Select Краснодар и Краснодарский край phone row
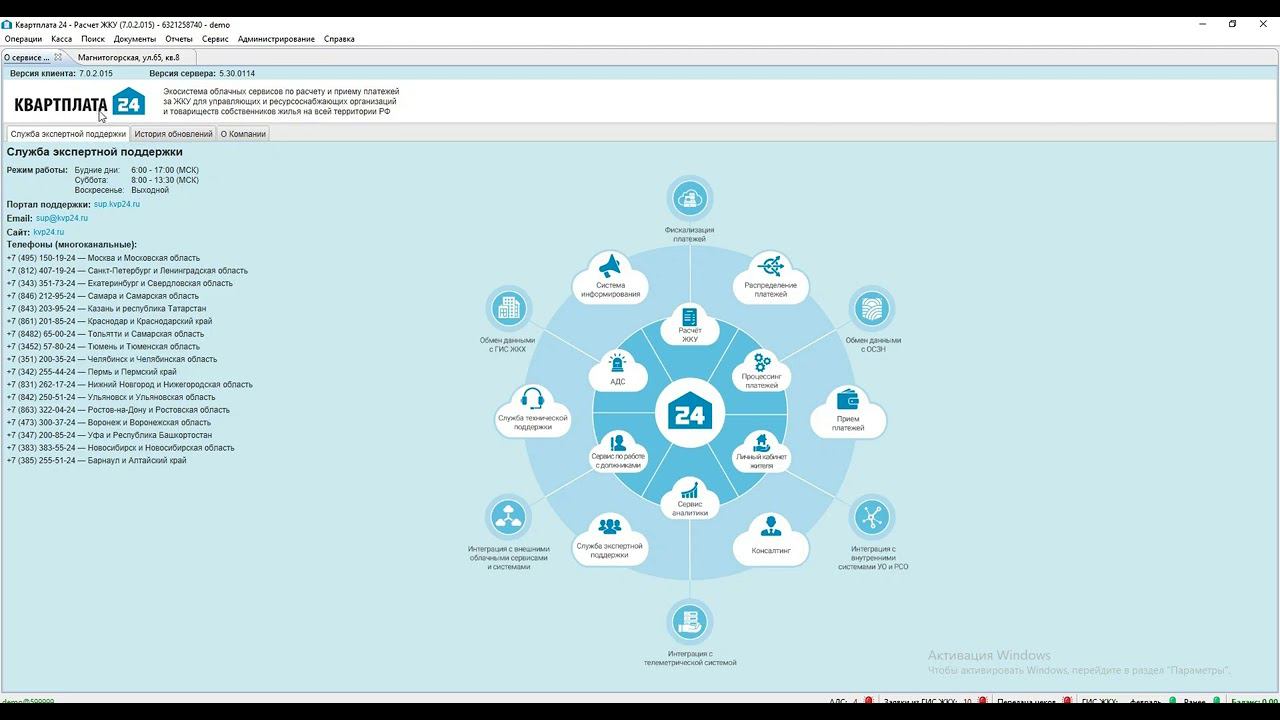The image size is (1280, 720). pyautogui.click(x=109, y=321)
